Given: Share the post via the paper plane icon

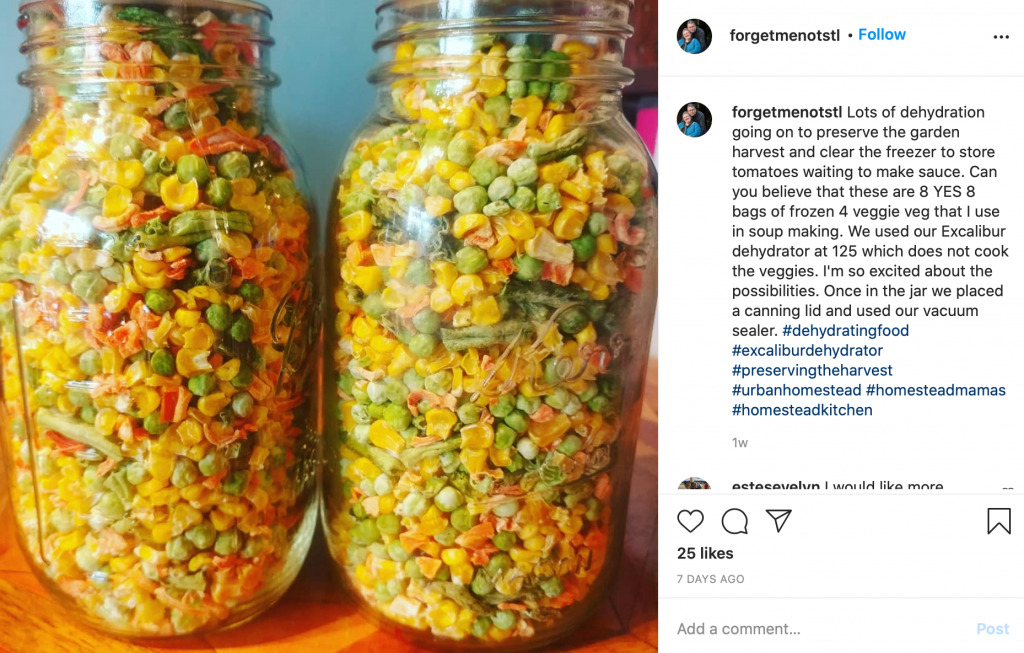Looking at the screenshot, I should (x=778, y=520).
